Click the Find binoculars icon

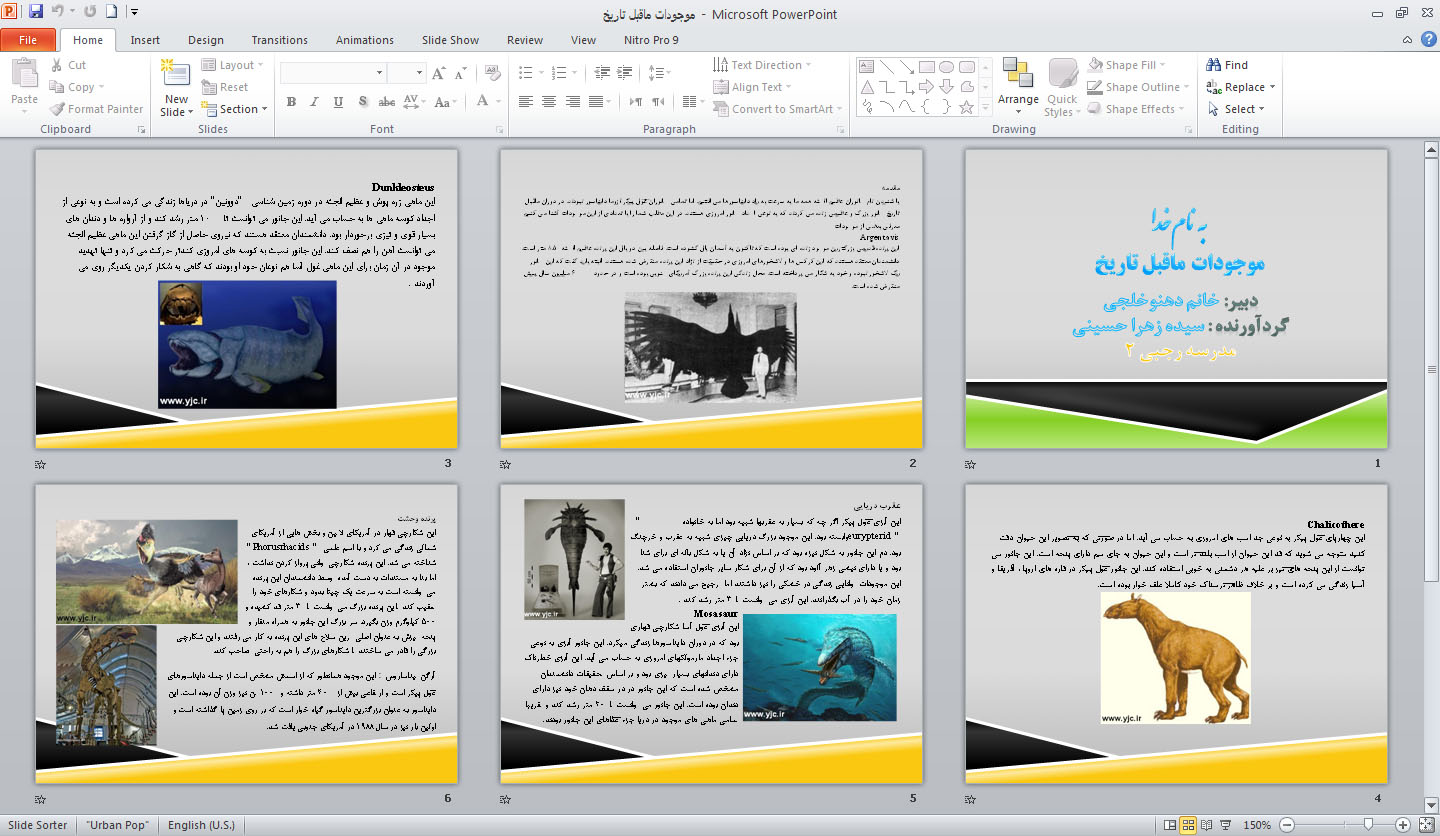(1214, 65)
